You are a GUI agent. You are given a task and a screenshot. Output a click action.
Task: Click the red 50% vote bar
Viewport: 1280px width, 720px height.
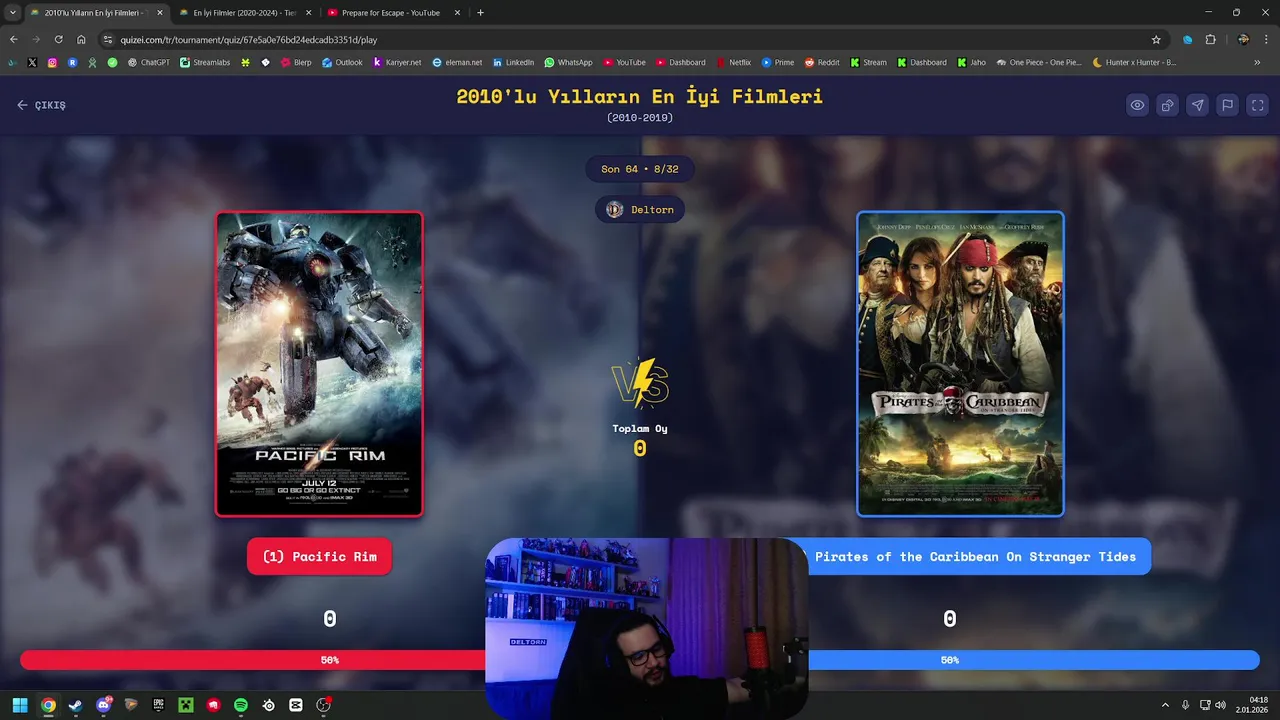point(253,660)
